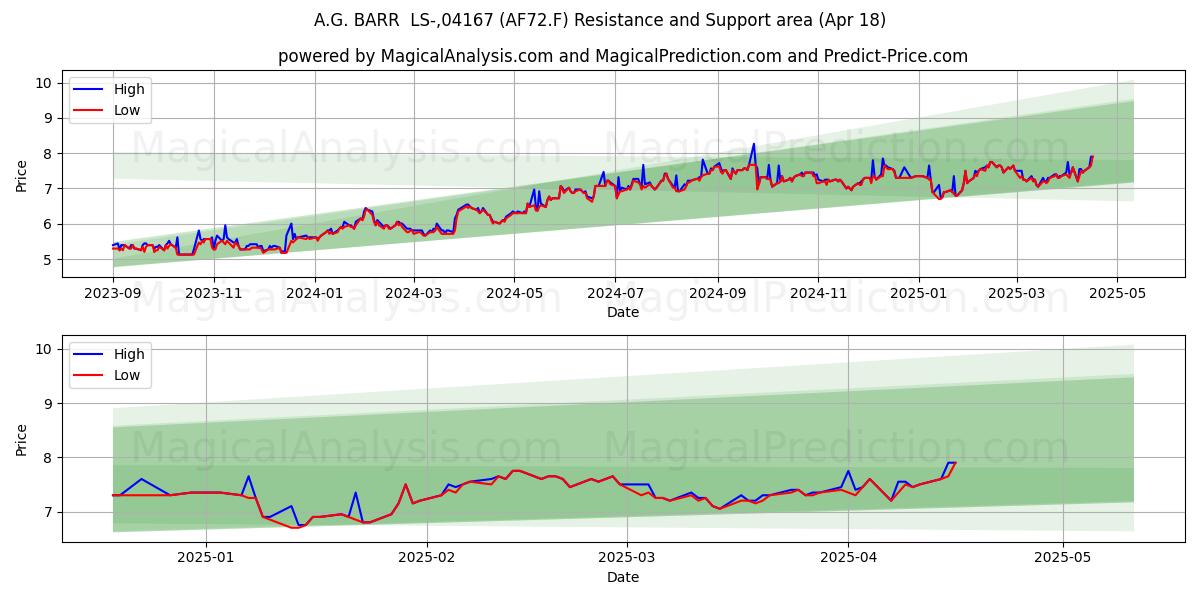Click the 'Price' y-axis label of the upper chart
1200x600 pixels.
[x=22, y=176]
